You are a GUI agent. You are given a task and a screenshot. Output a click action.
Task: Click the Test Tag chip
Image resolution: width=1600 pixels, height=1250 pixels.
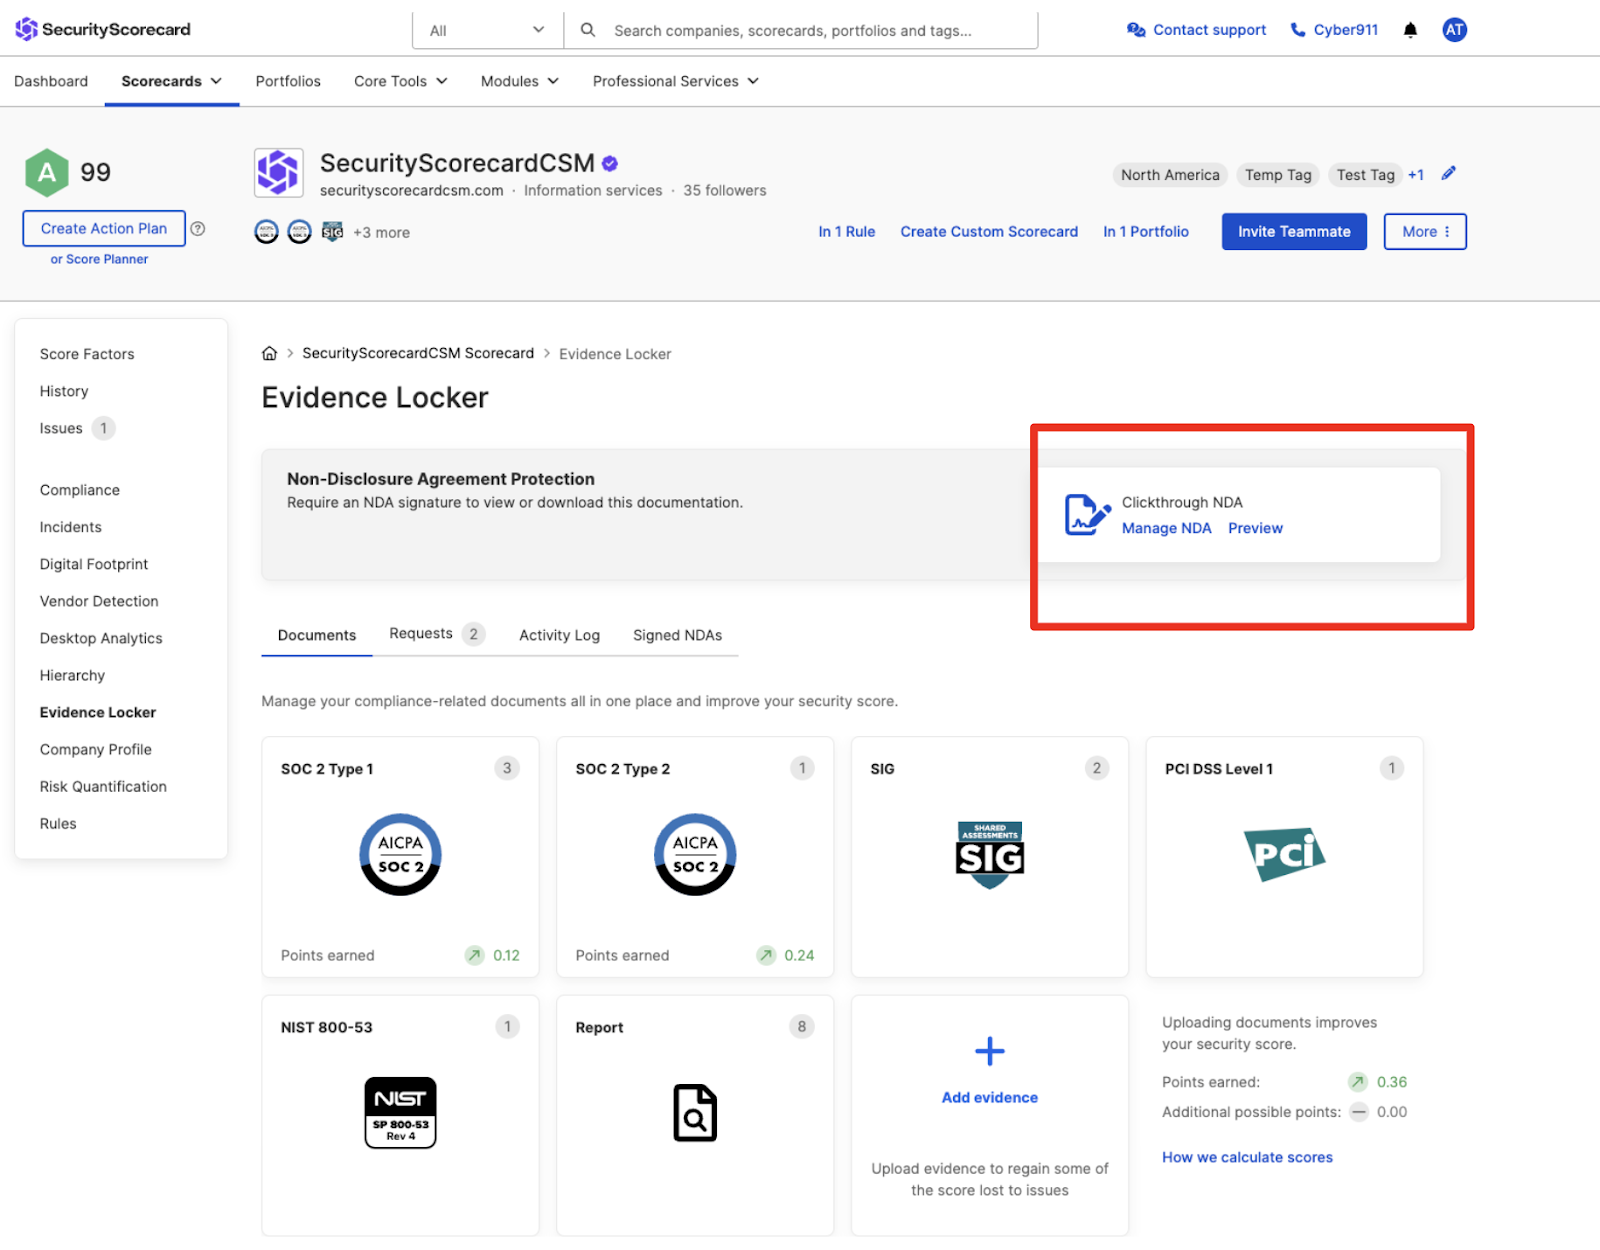1365,175
